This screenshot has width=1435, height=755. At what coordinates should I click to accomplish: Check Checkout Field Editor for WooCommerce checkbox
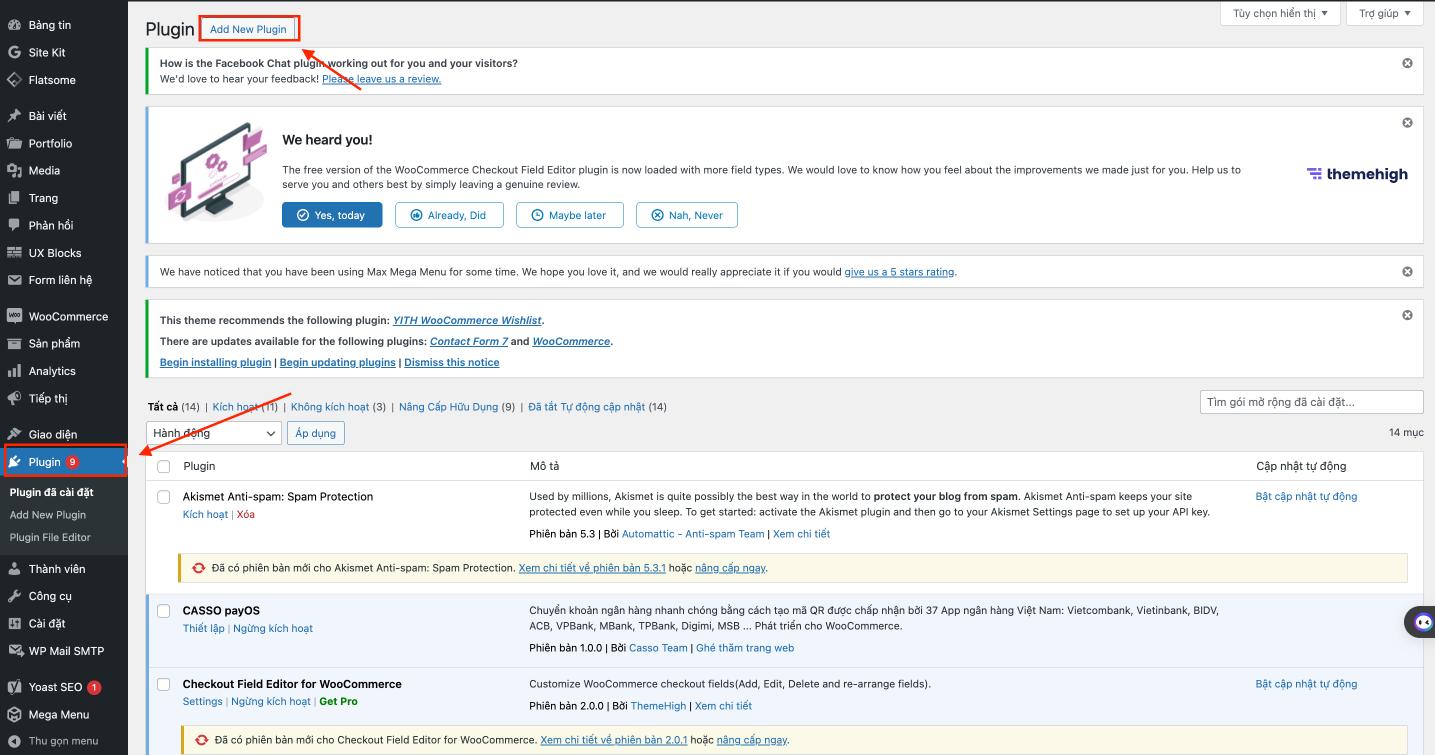tap(164, 684)
